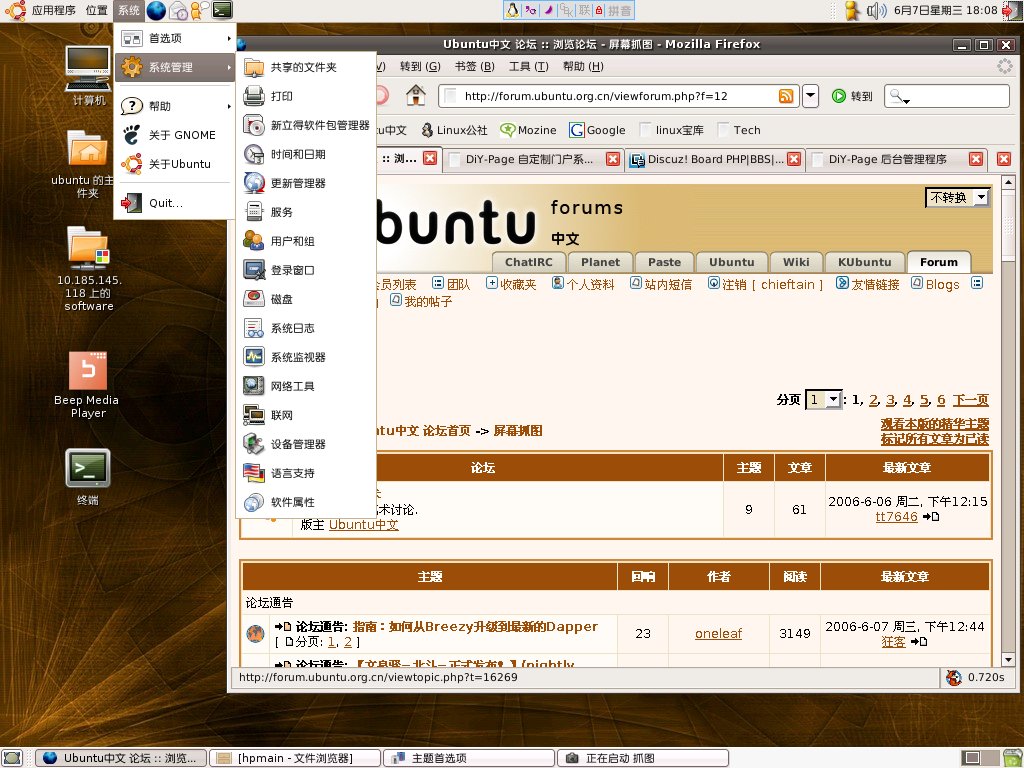The width and height of the screenshot is (1024, 768).
Task: Click the 联网 networking icon
Action: click(x=253, y=415)
